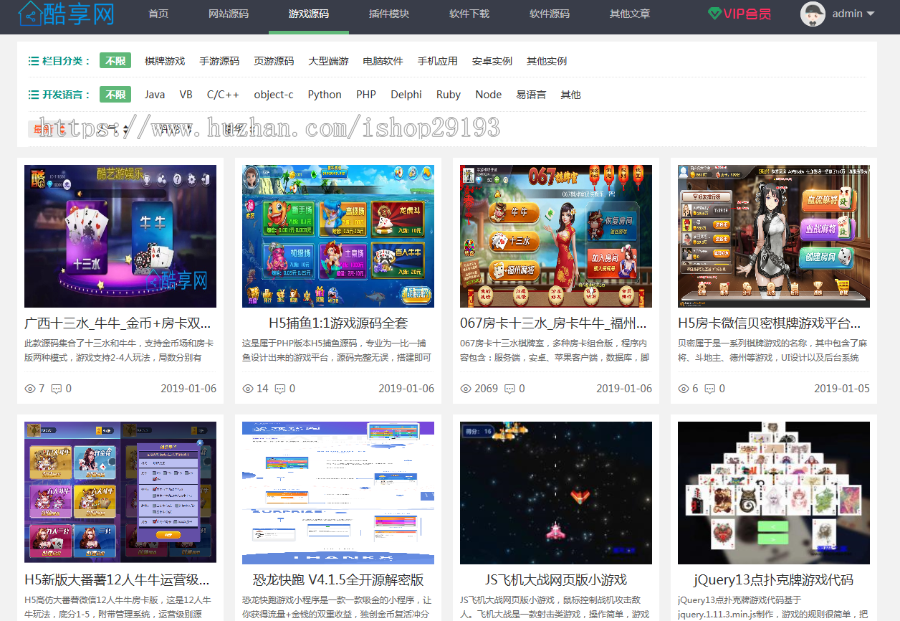Viewport: 900px width, 621px height.
Task: Select the PHP language filter
Action: coord(366,94)
